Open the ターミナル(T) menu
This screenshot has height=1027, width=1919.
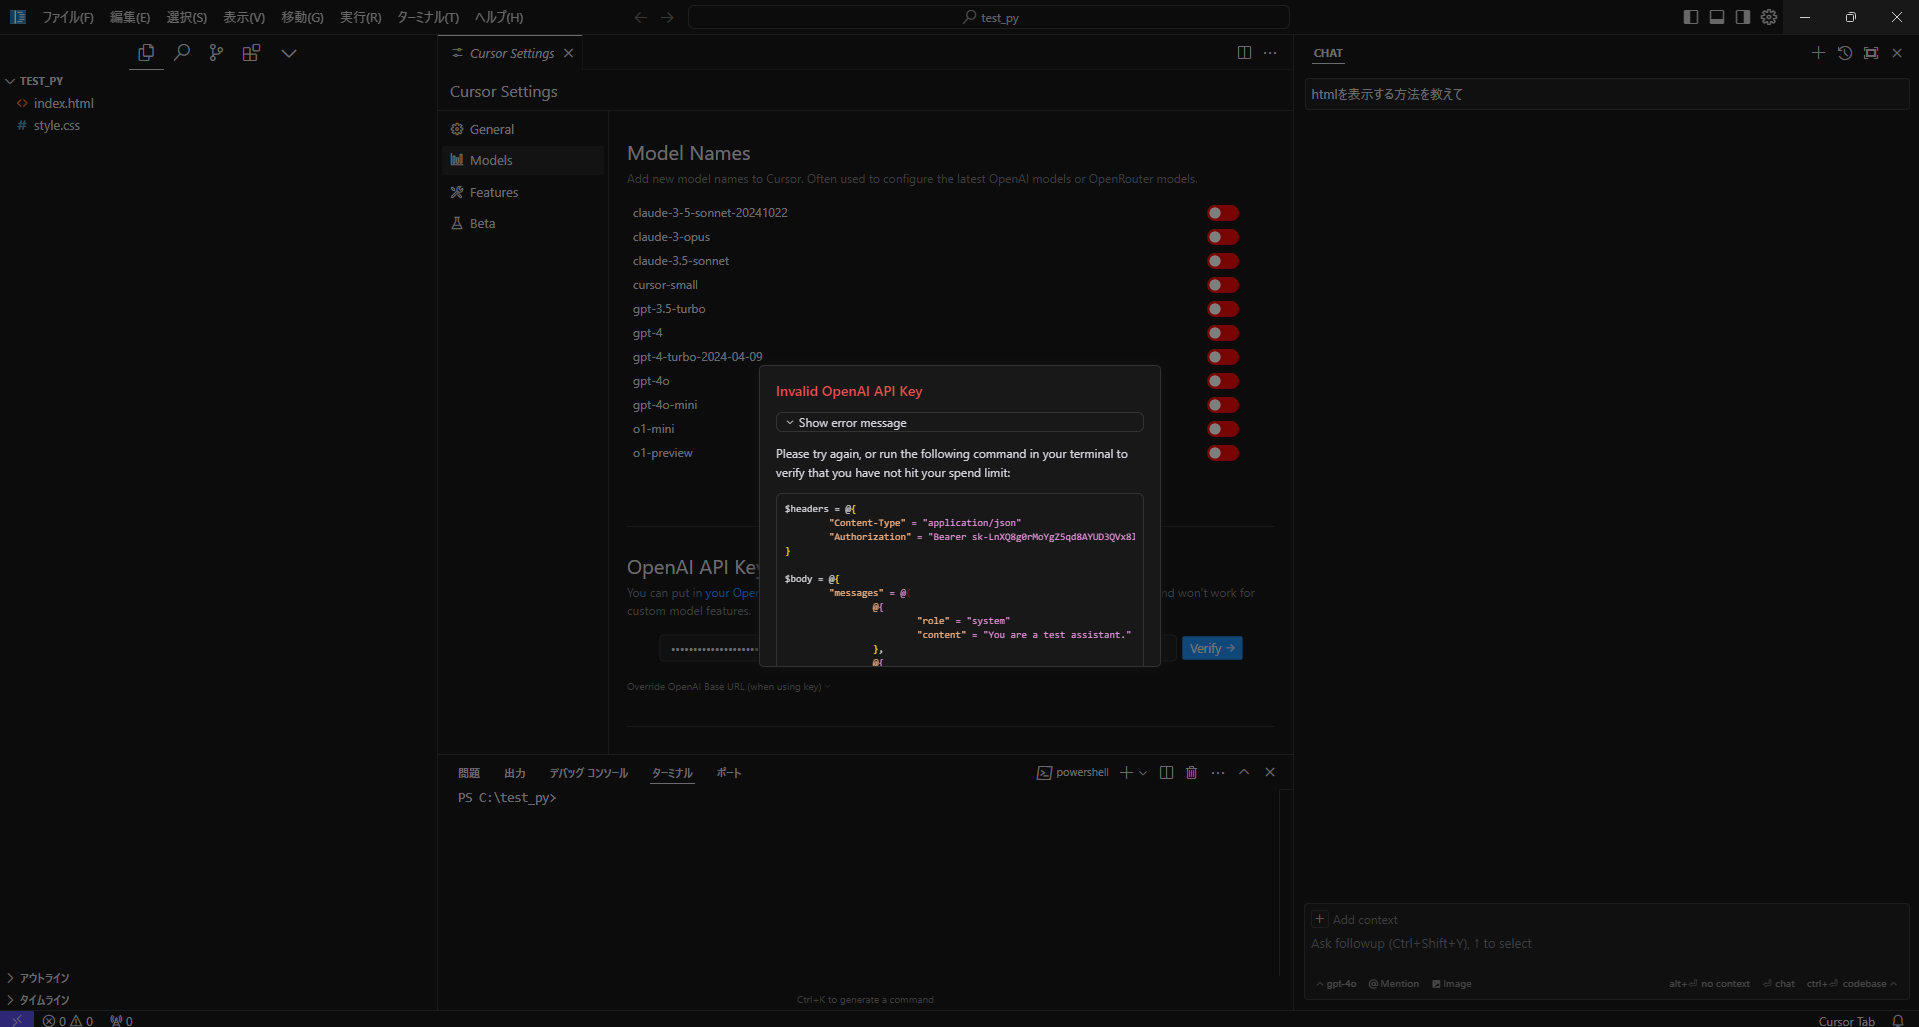[x=427, y=17]
